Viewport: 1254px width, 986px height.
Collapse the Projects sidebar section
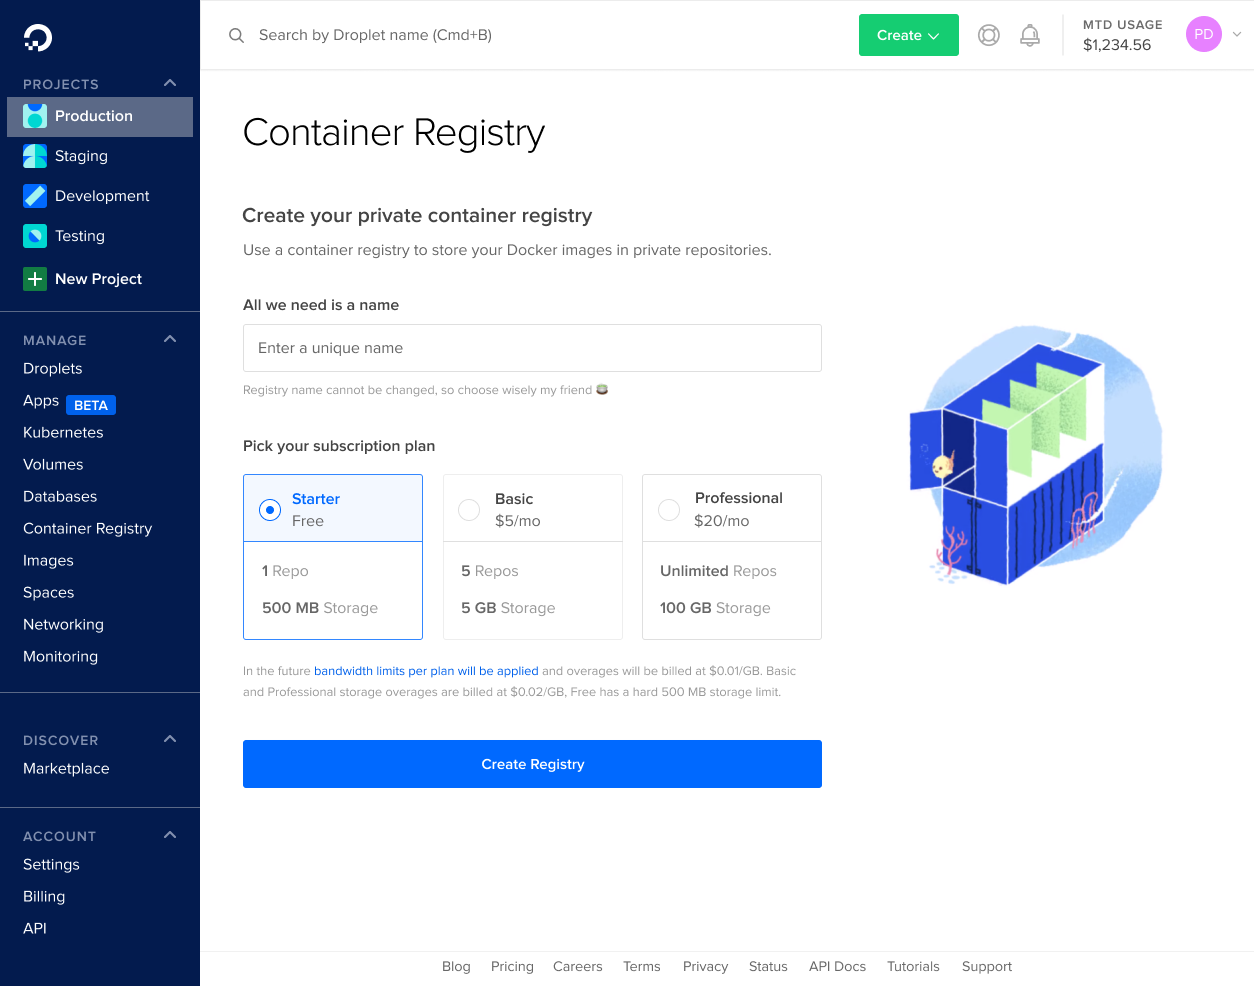(170, 83)
